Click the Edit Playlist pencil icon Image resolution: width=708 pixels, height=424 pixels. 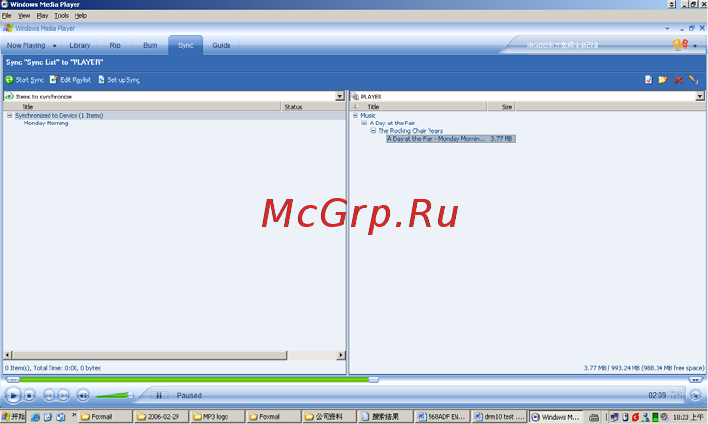point(54,79)
